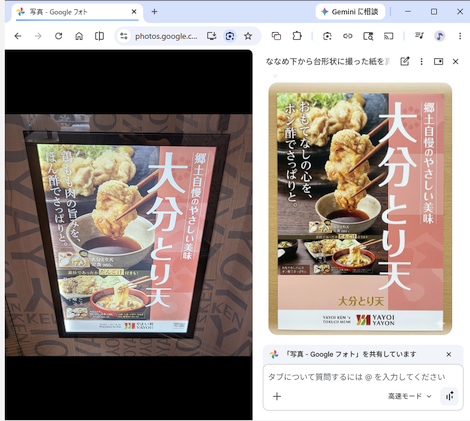Image resolution: width=470 pixels, height=421 pixels.
Task: Open the tab groups icon
Action: (276, 36)
